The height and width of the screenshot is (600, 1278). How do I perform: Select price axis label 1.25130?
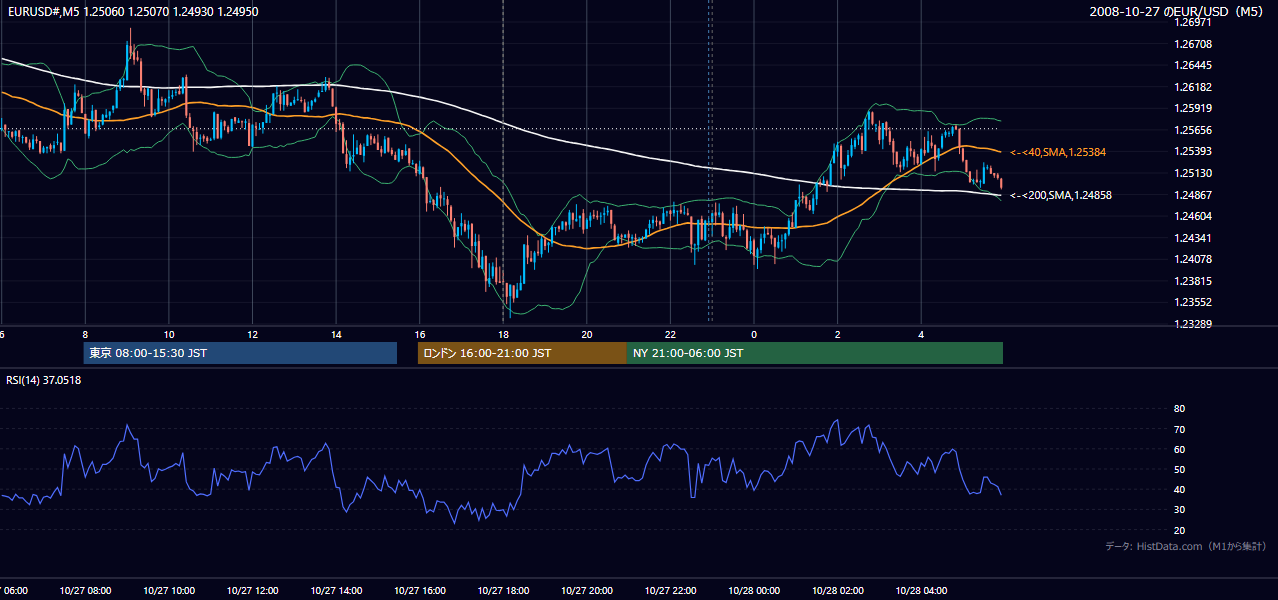pos(1192,173)
